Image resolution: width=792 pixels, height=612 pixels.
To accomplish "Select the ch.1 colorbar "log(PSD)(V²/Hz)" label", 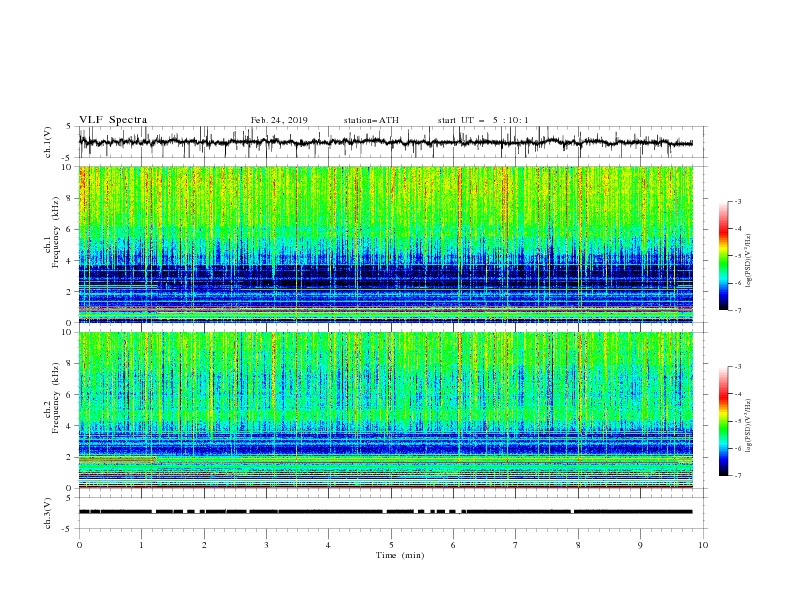I will (x=749, y=261).
